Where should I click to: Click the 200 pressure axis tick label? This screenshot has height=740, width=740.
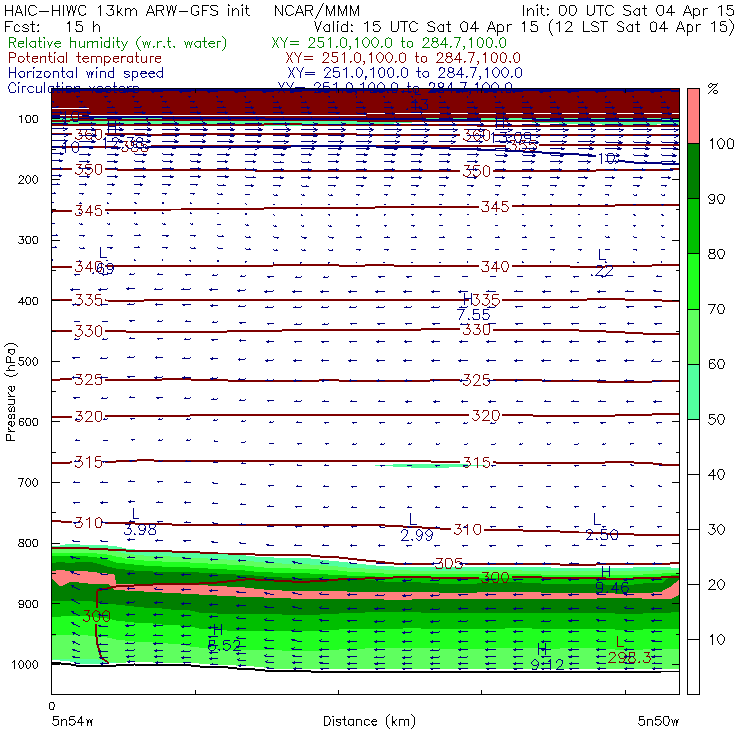(x=28, y=179)
